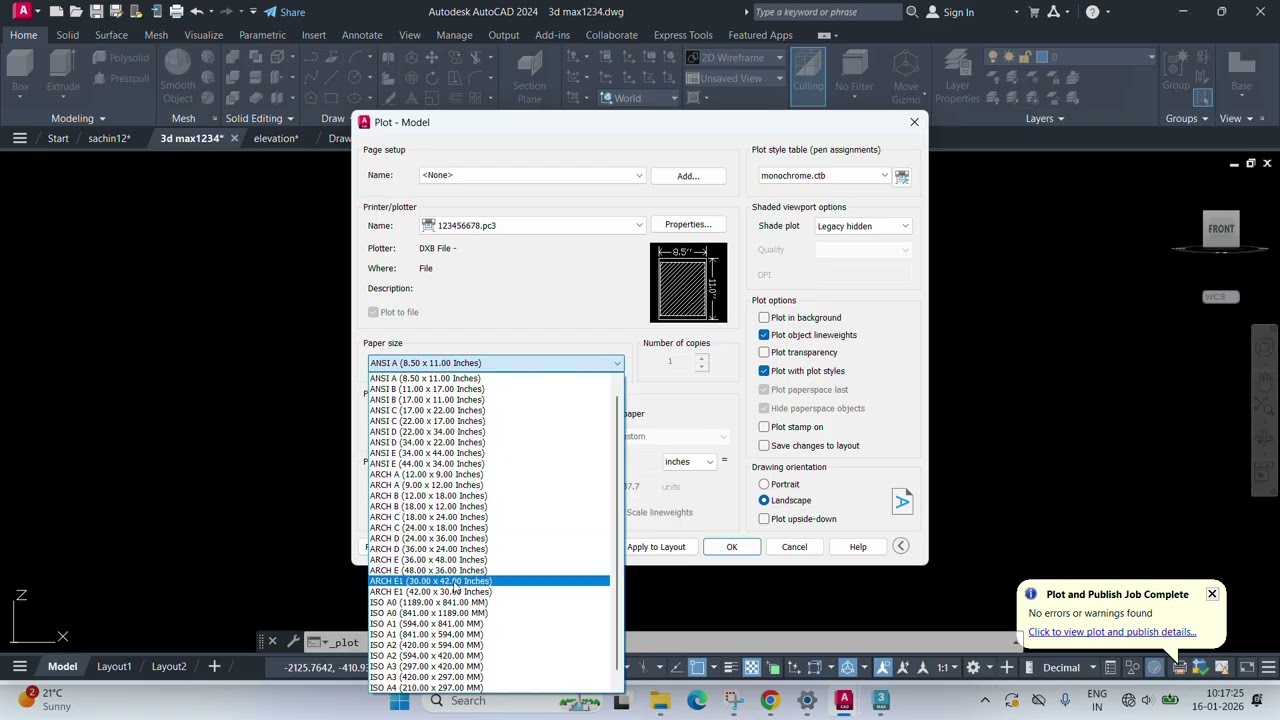Click the AutoCAD Help question mark icon
This screenshot has height=720, width=1280.
[1092, 12]
